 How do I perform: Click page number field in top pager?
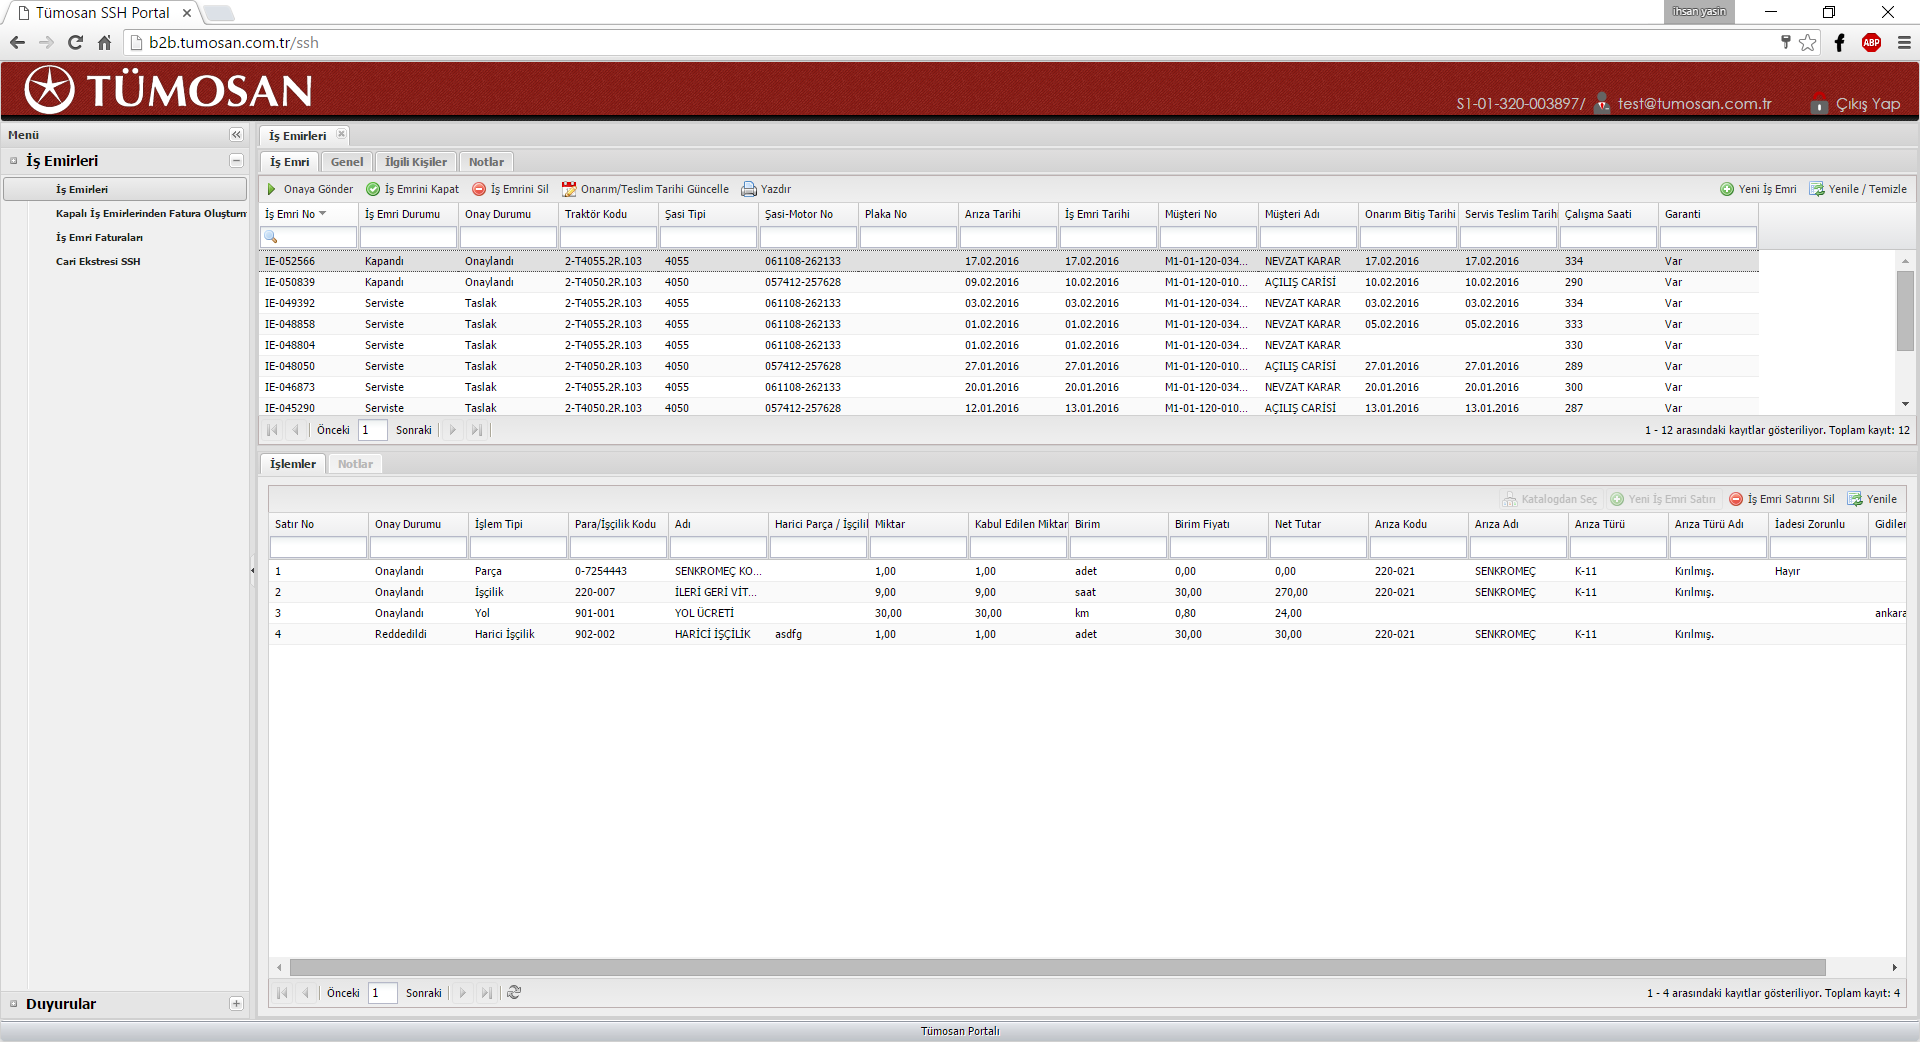pyautogui.click(x=372, y=430)
